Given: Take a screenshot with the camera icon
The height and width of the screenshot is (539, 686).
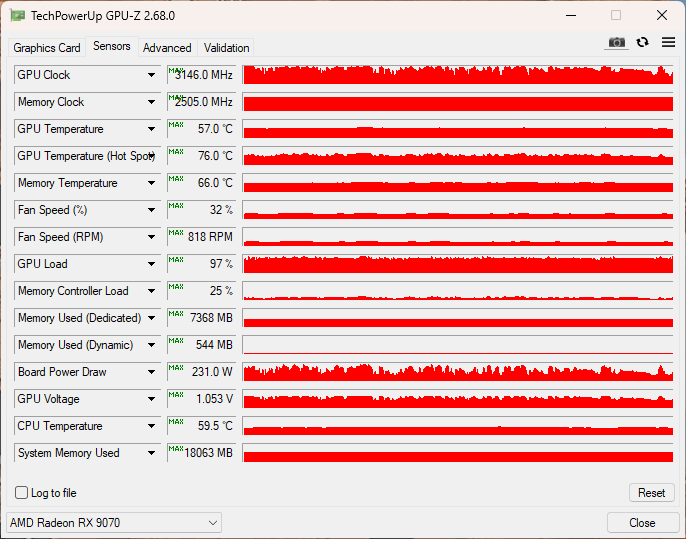Looking at the screenshot, I should coord(616,42).
